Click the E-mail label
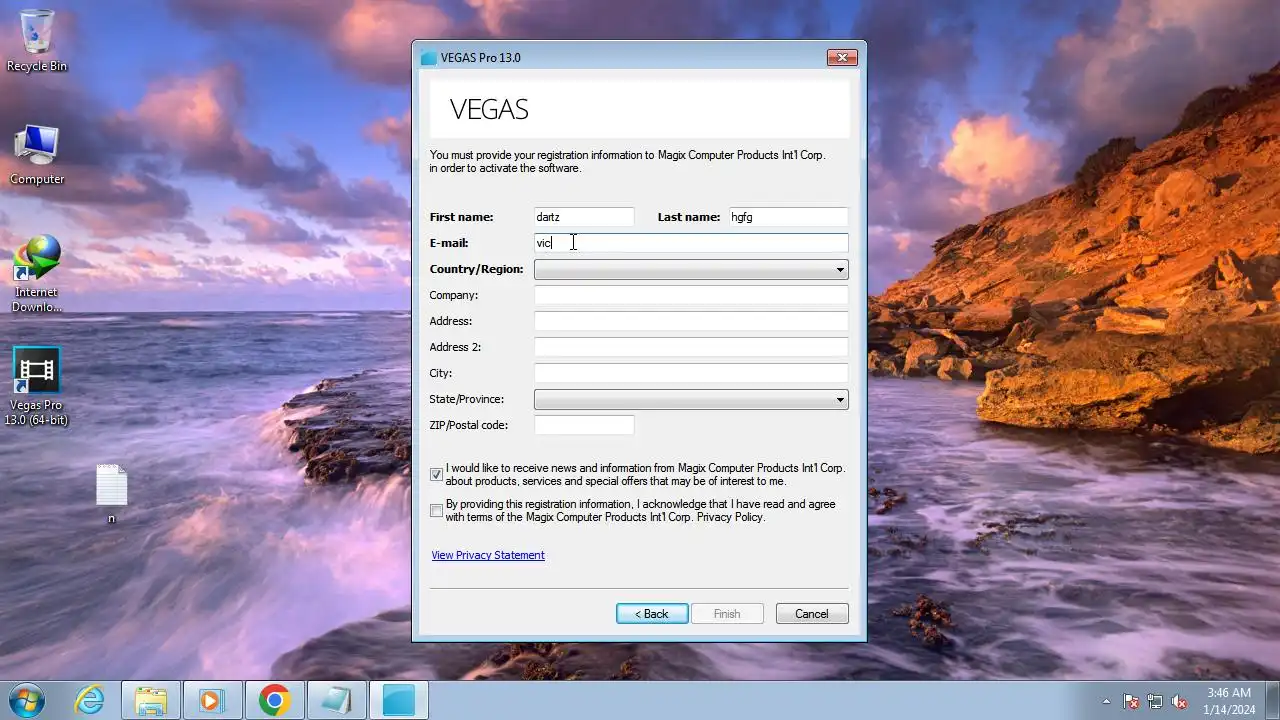 (x=449, y=243)
